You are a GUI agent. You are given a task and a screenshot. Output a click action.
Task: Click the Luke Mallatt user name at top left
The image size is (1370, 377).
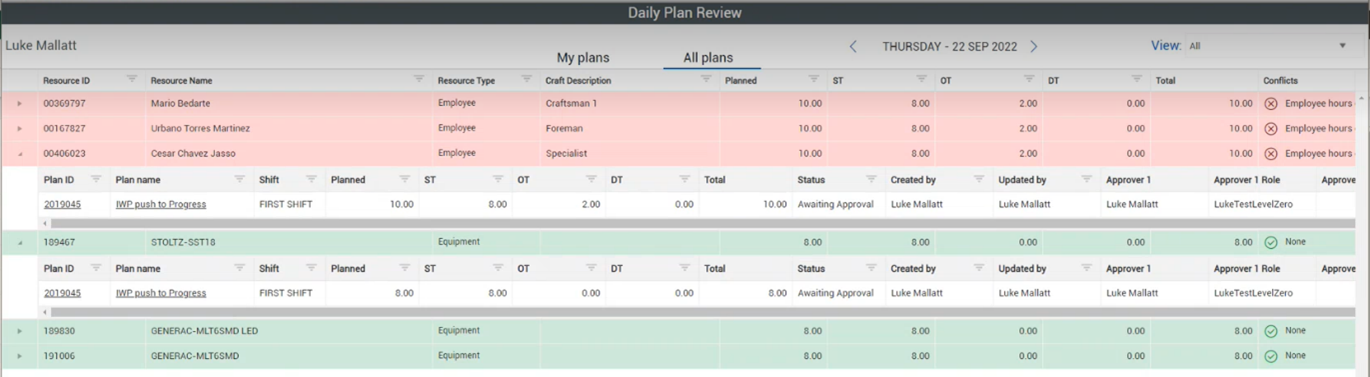point(41,46)
